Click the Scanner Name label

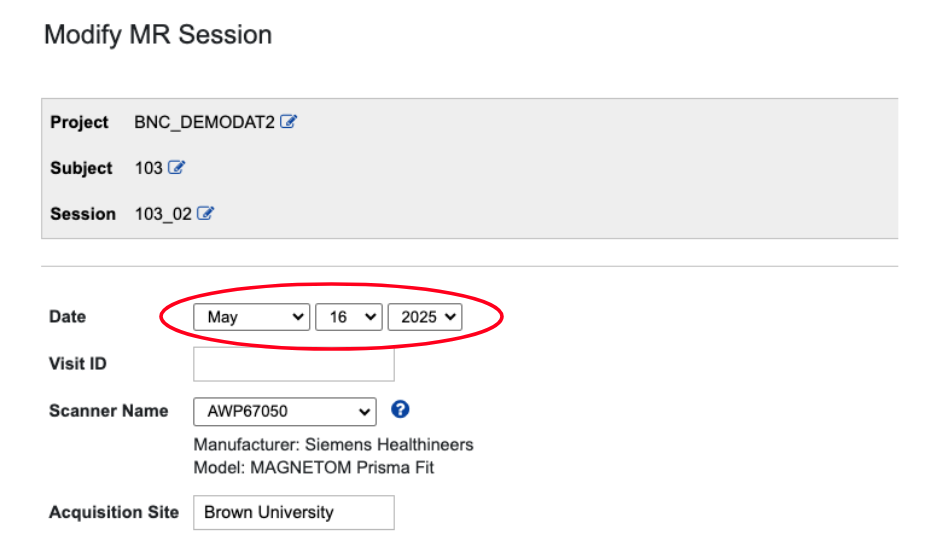(x=109, y=411)
